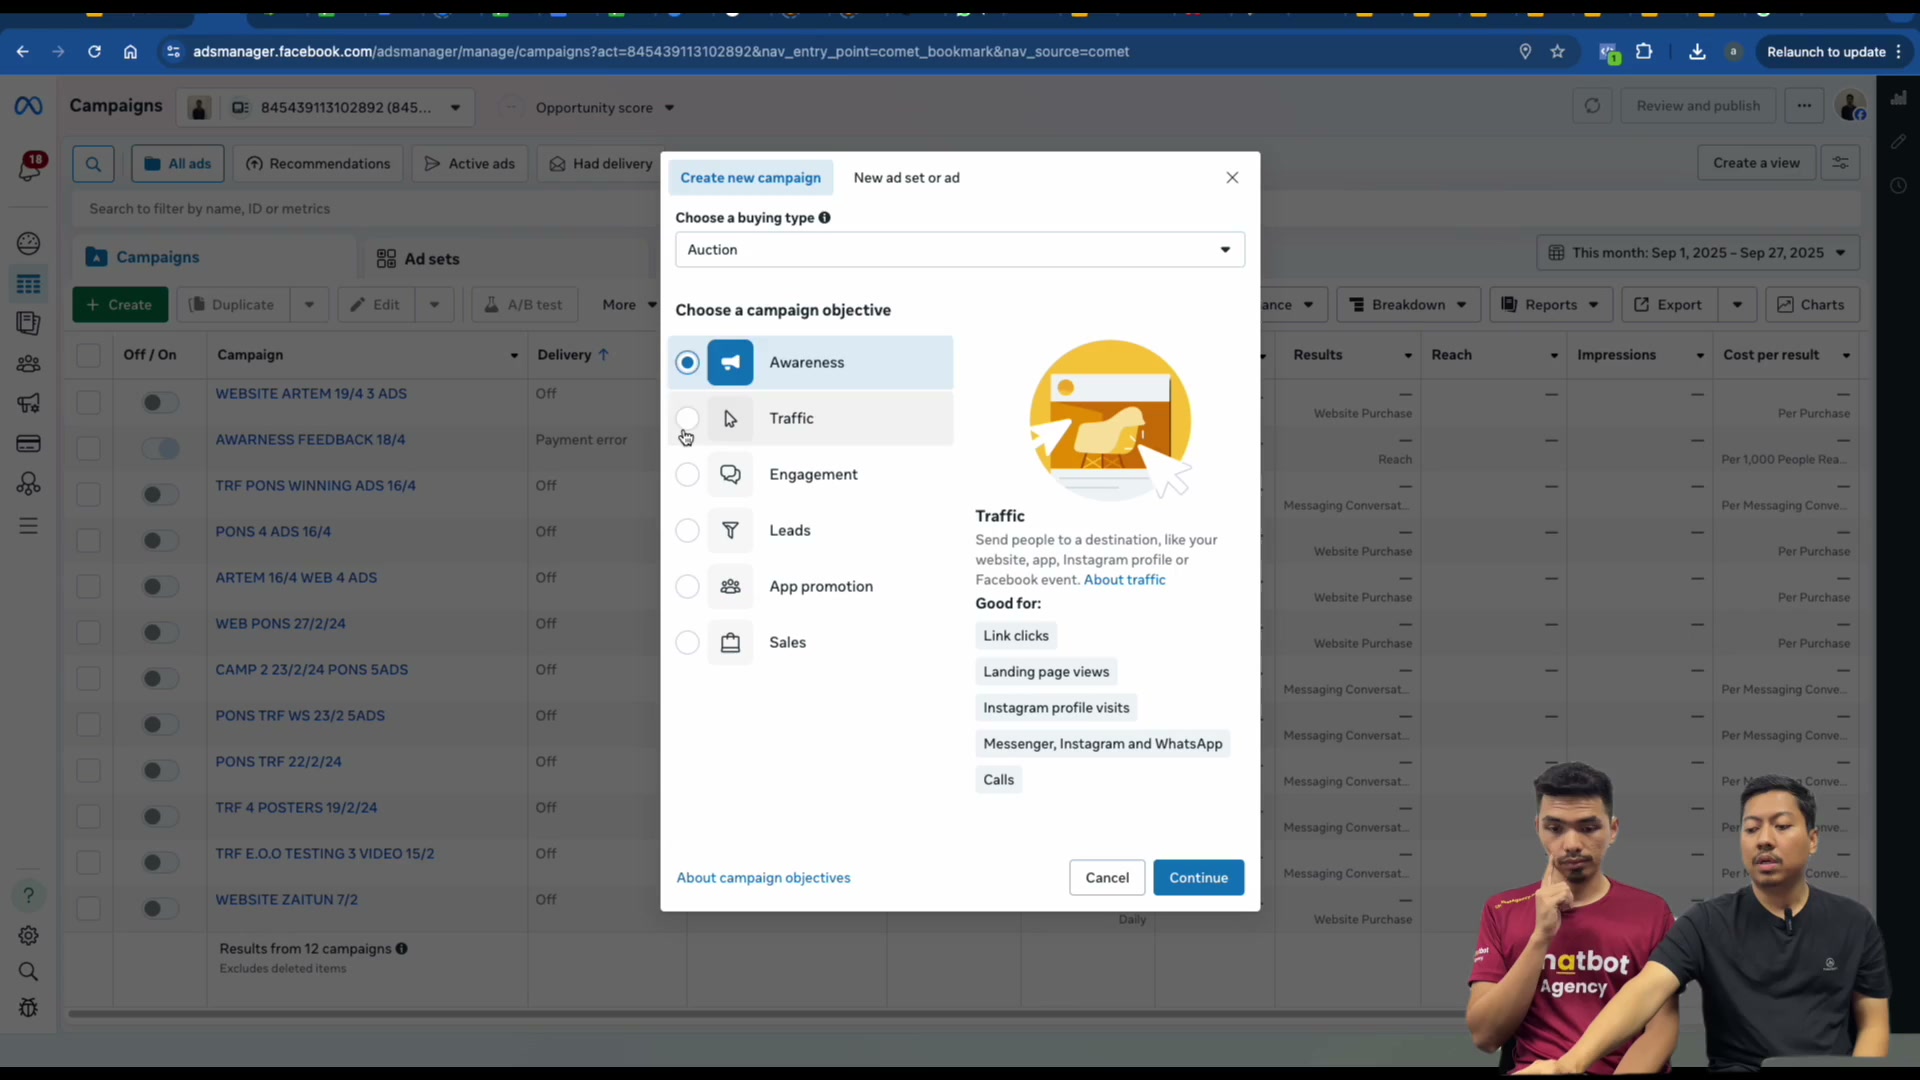Screen dimensions: 1920x1080
Task: Click the sidebar search magnifier icon
Action: 28,972
